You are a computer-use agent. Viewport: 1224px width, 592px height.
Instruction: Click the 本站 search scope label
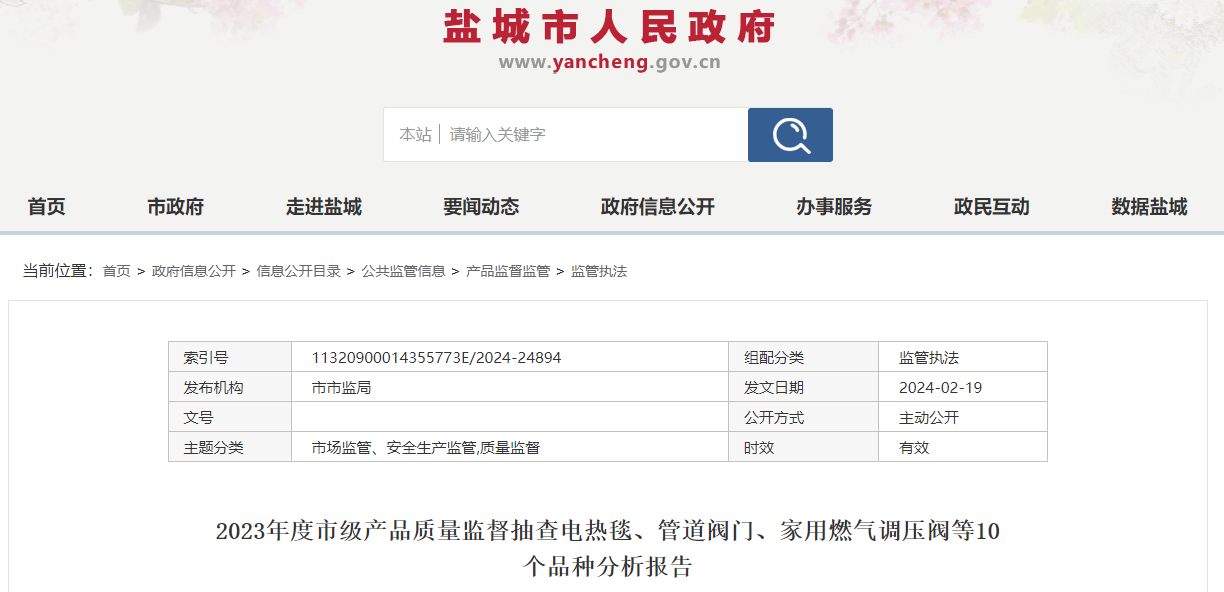415,135
